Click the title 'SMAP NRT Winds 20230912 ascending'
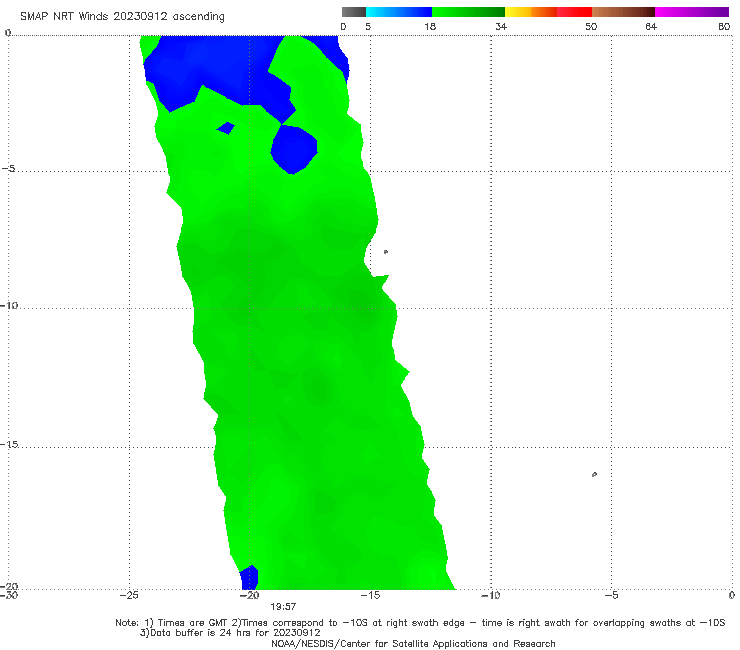 pos(122,16)
